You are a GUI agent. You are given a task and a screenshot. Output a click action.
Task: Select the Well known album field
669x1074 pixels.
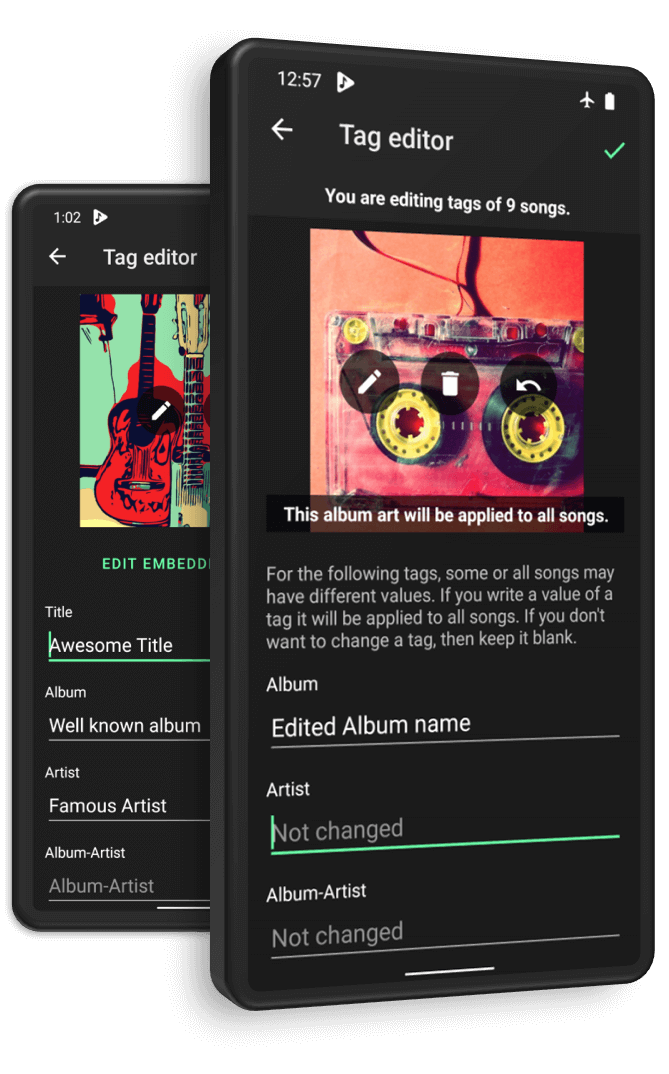pyautogui.click(x=128, y=725)
